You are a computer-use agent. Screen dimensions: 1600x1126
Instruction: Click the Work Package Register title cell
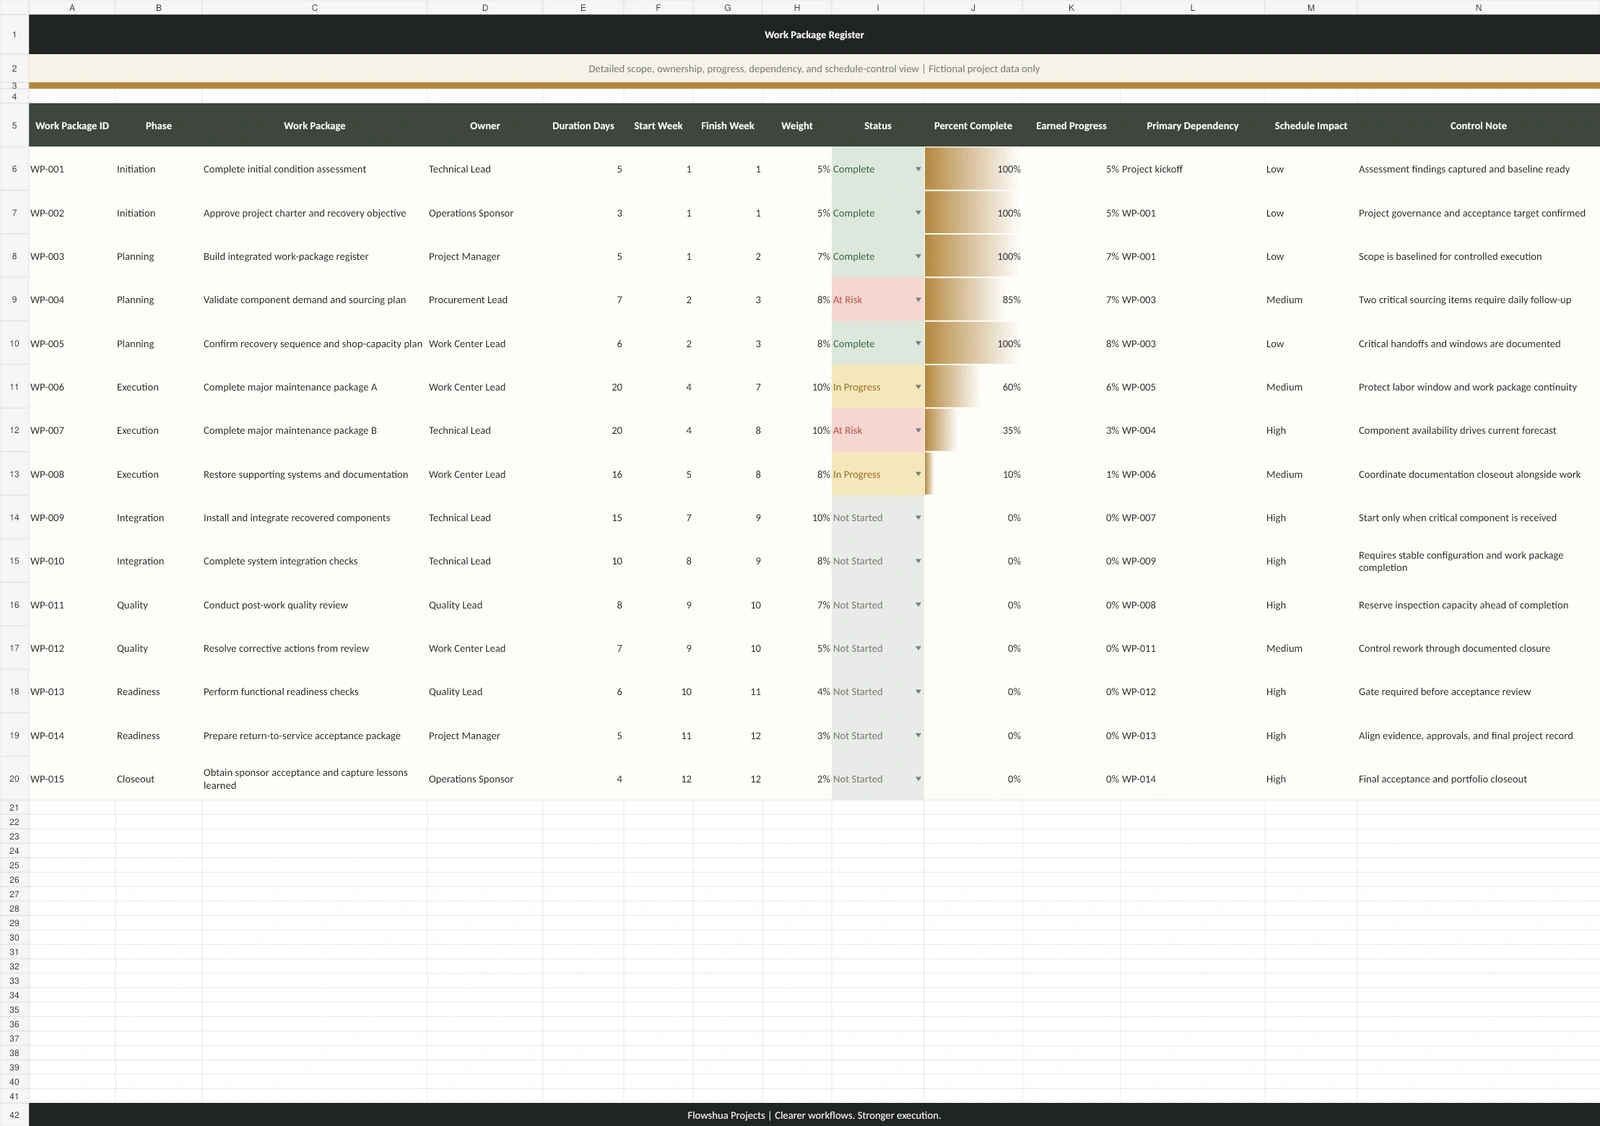814,34
